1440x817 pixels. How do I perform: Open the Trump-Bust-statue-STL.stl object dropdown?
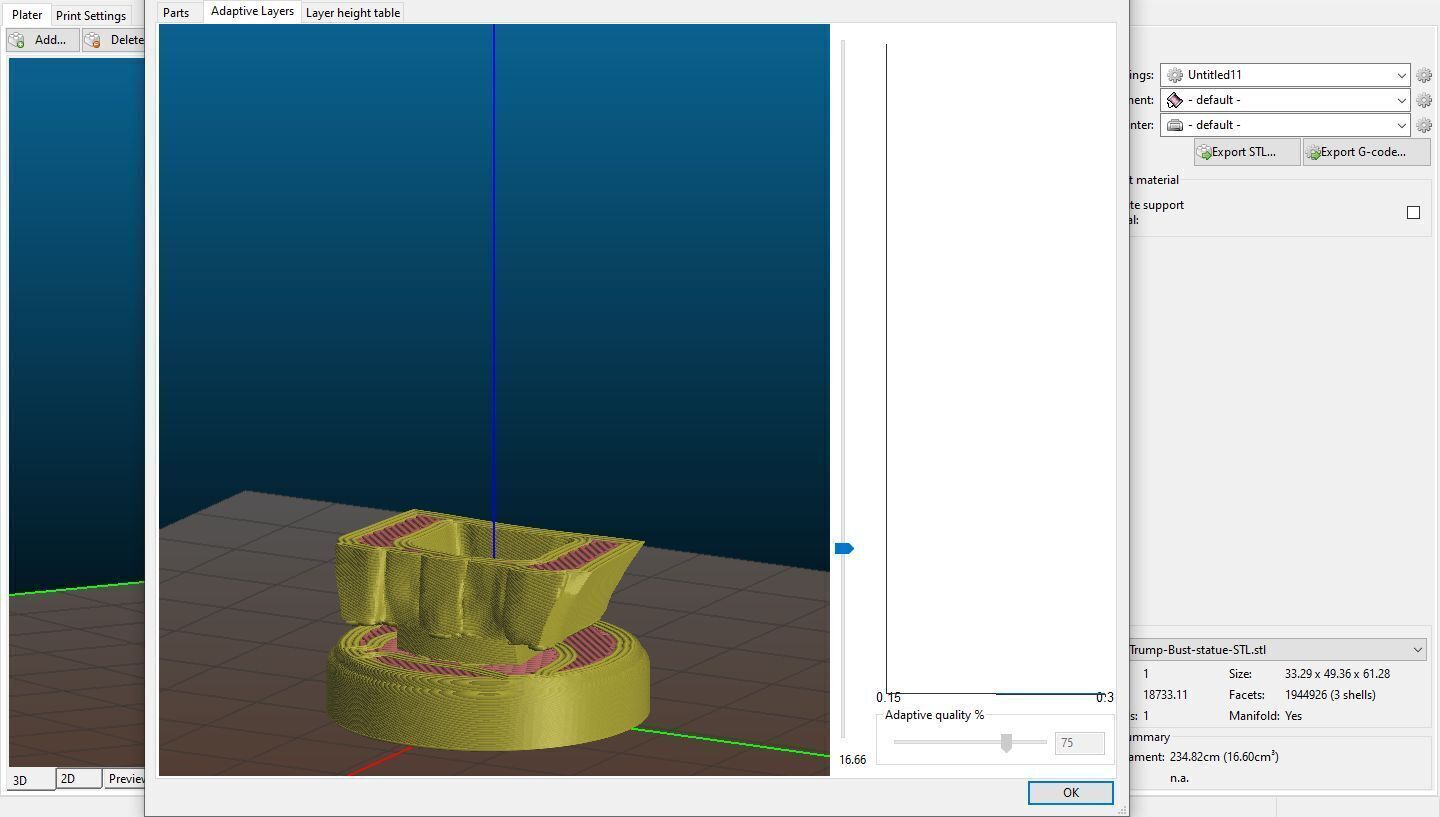click(x=1277, y=650)
